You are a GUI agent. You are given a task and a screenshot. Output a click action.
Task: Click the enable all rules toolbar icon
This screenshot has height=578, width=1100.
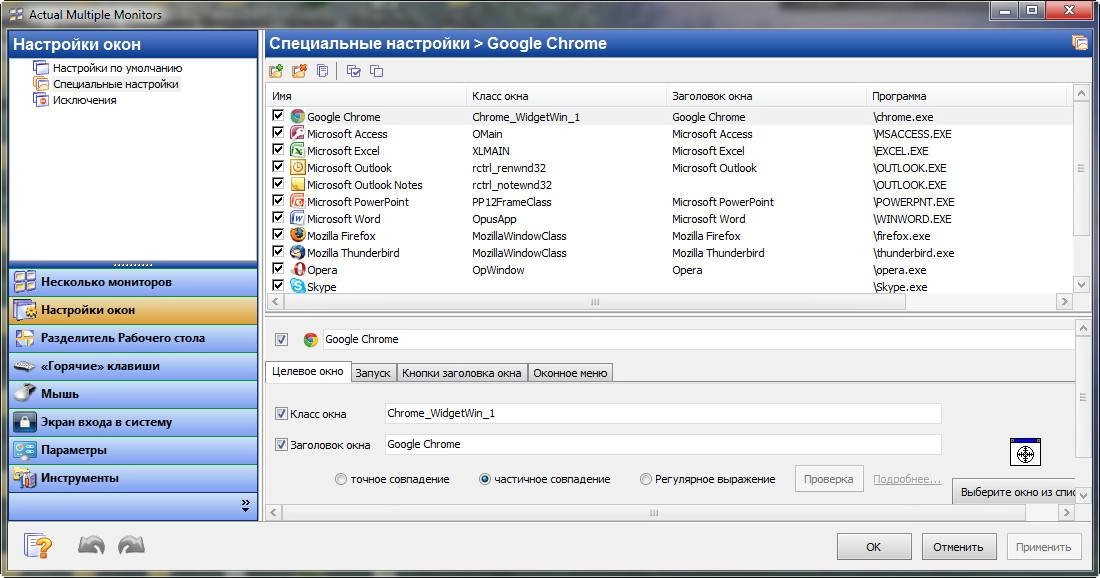354,71
